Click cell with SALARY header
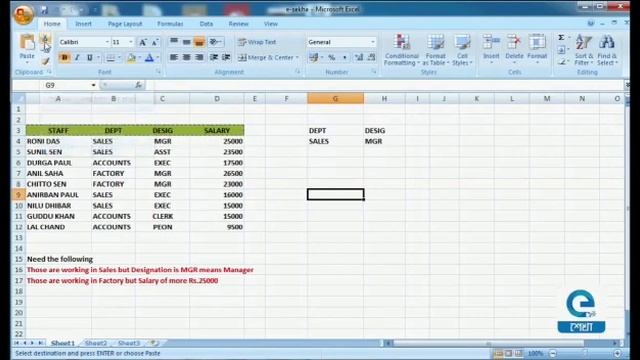The image size is (640, 360). [217, 131]
